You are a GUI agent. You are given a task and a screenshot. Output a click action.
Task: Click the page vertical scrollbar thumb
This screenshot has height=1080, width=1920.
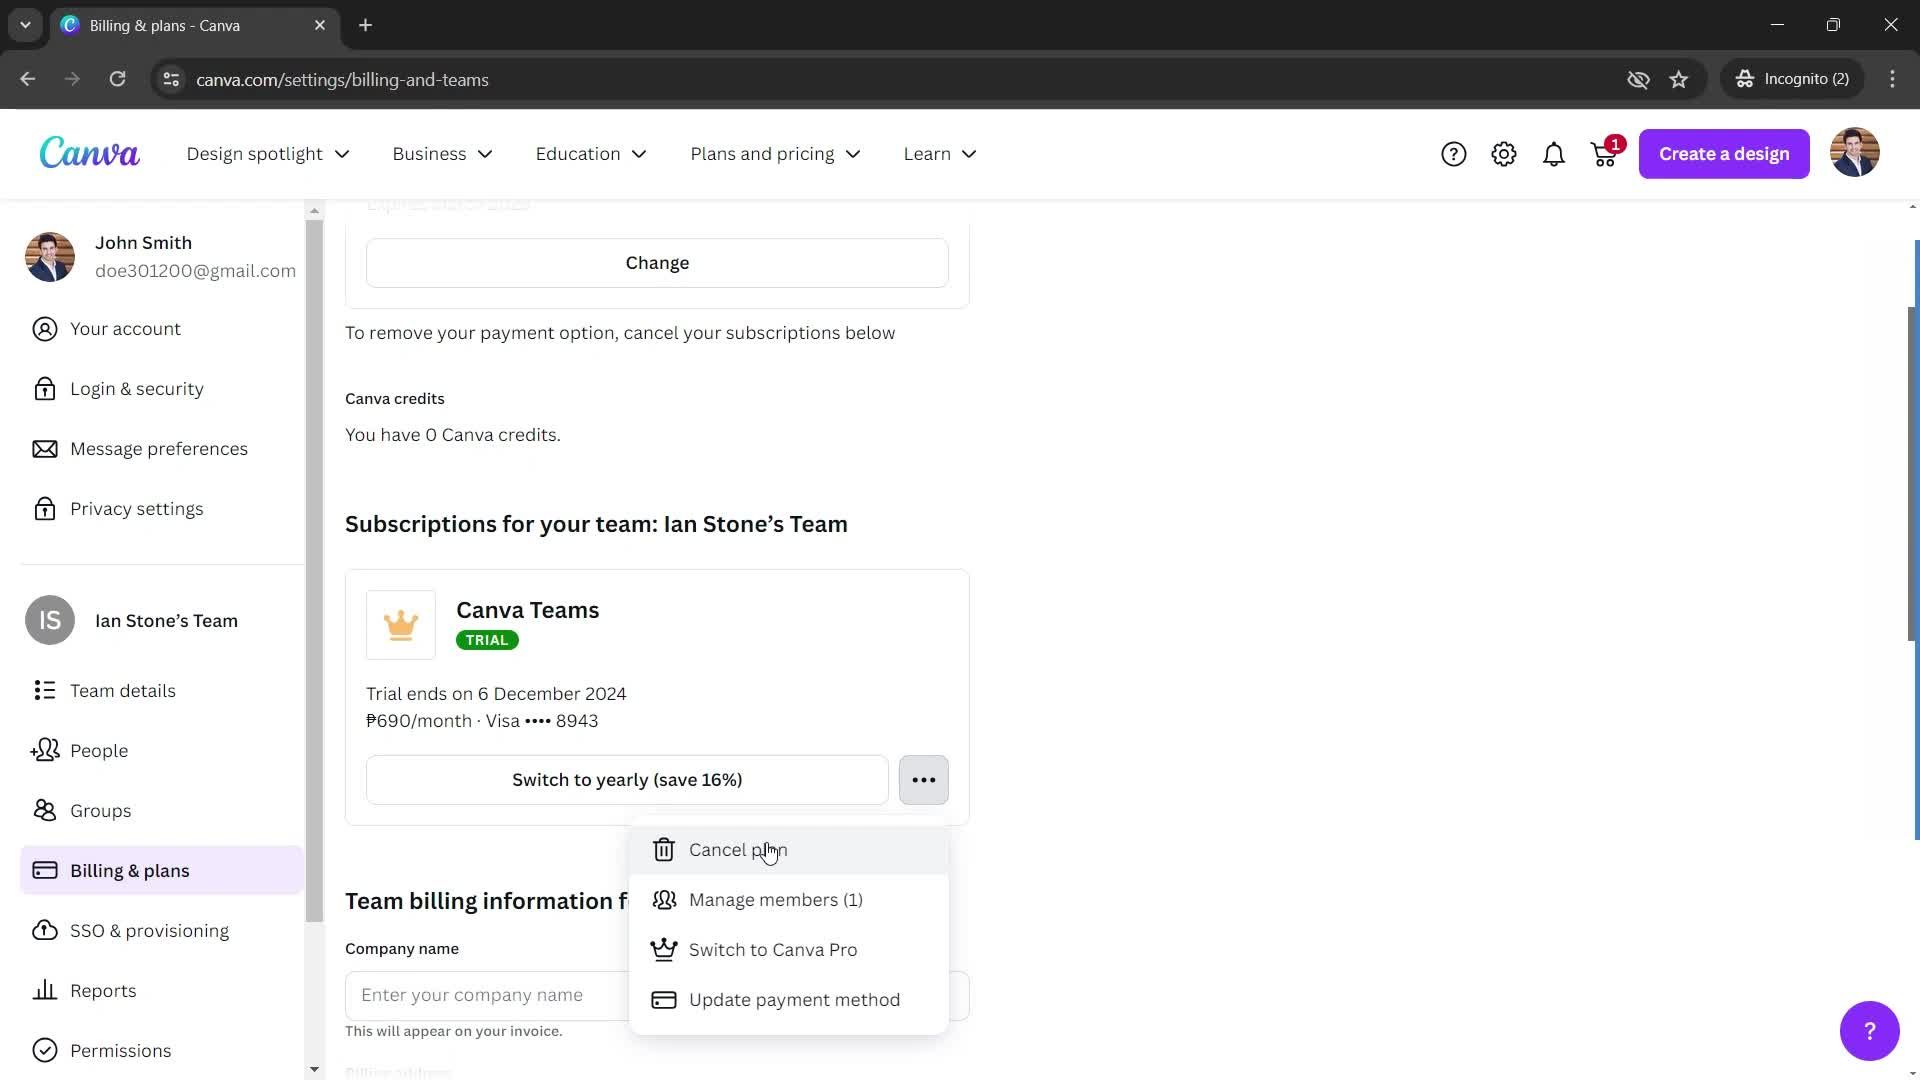(1913, 474)
